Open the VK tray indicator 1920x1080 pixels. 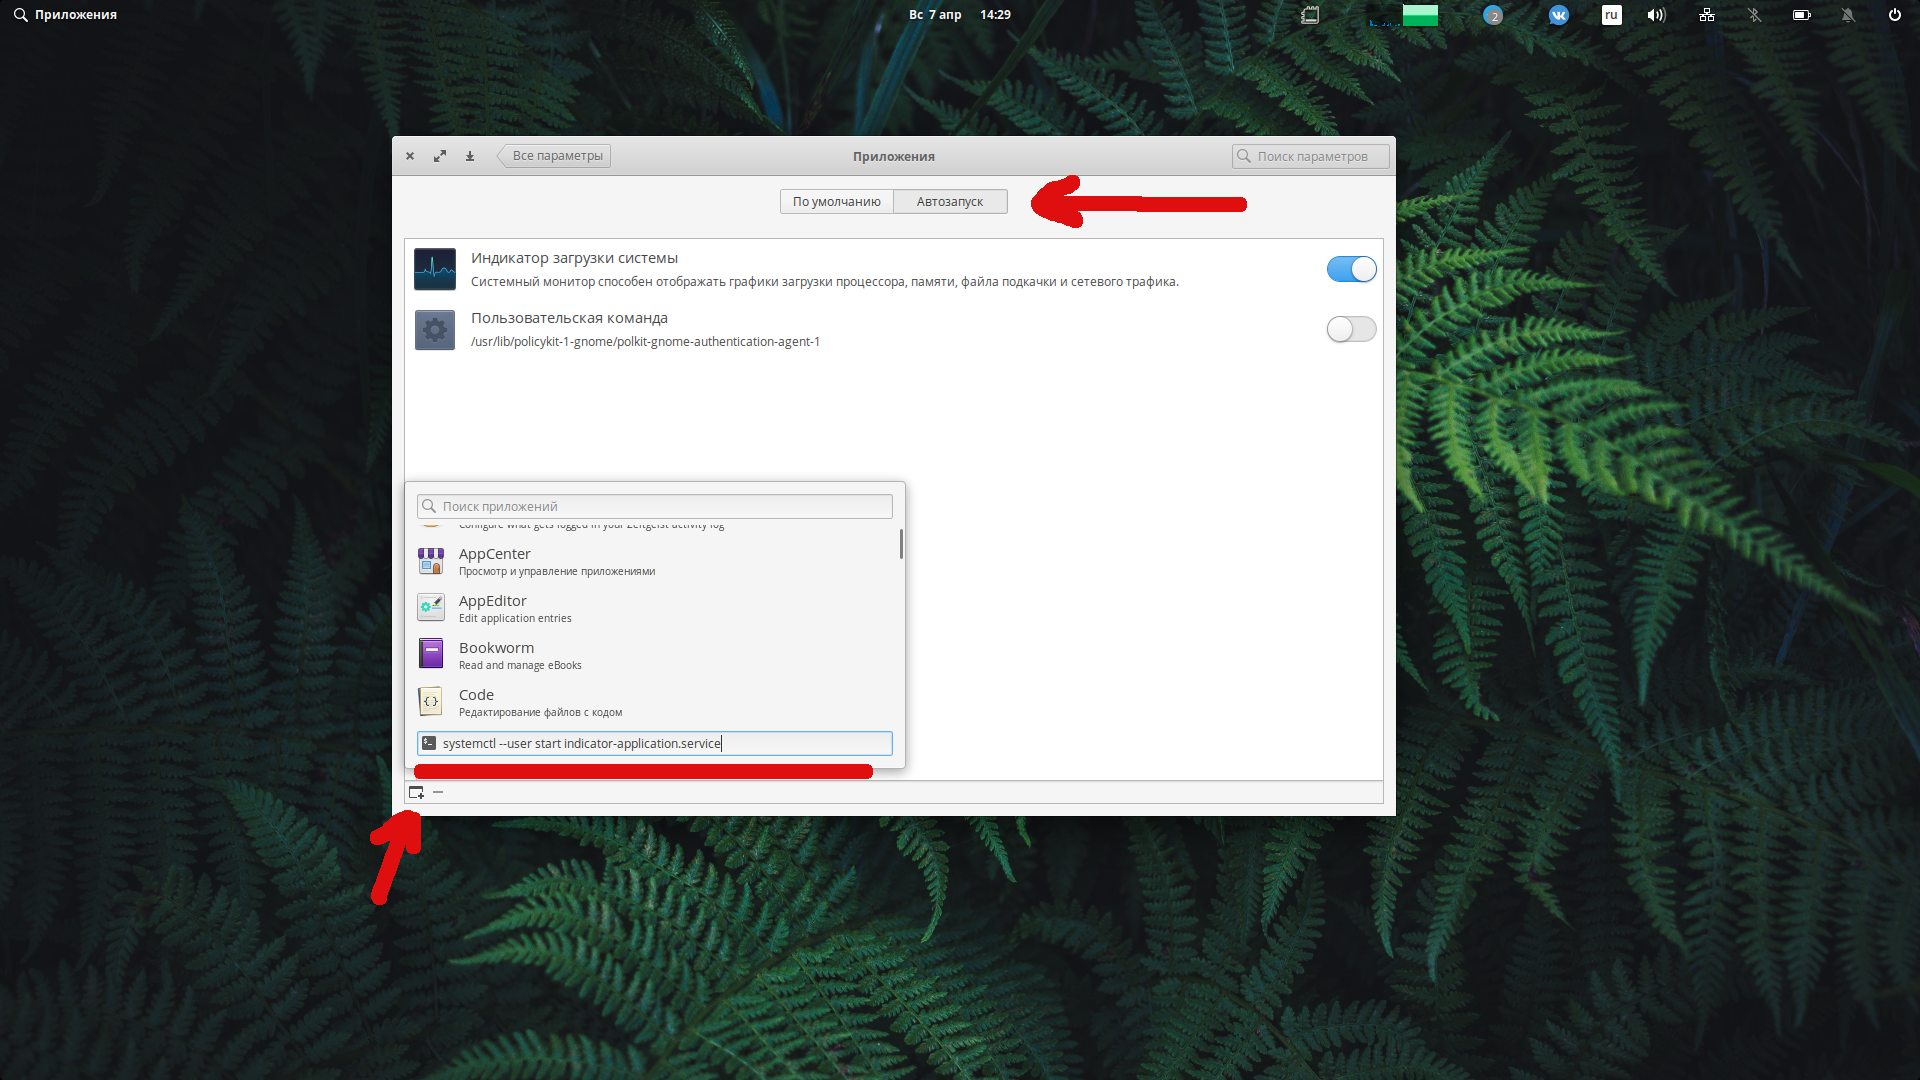tap(1559, 15)
